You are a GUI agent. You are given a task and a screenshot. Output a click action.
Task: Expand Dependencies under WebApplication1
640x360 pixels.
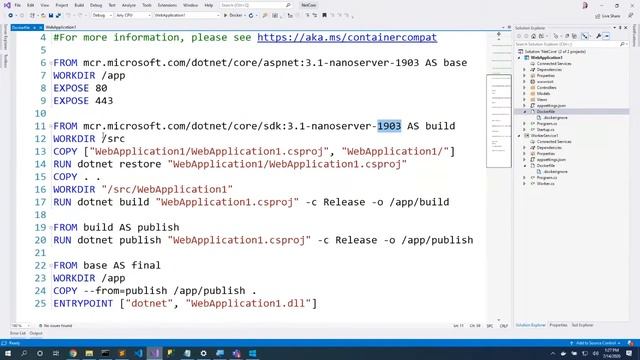click(x=524, y=70)
